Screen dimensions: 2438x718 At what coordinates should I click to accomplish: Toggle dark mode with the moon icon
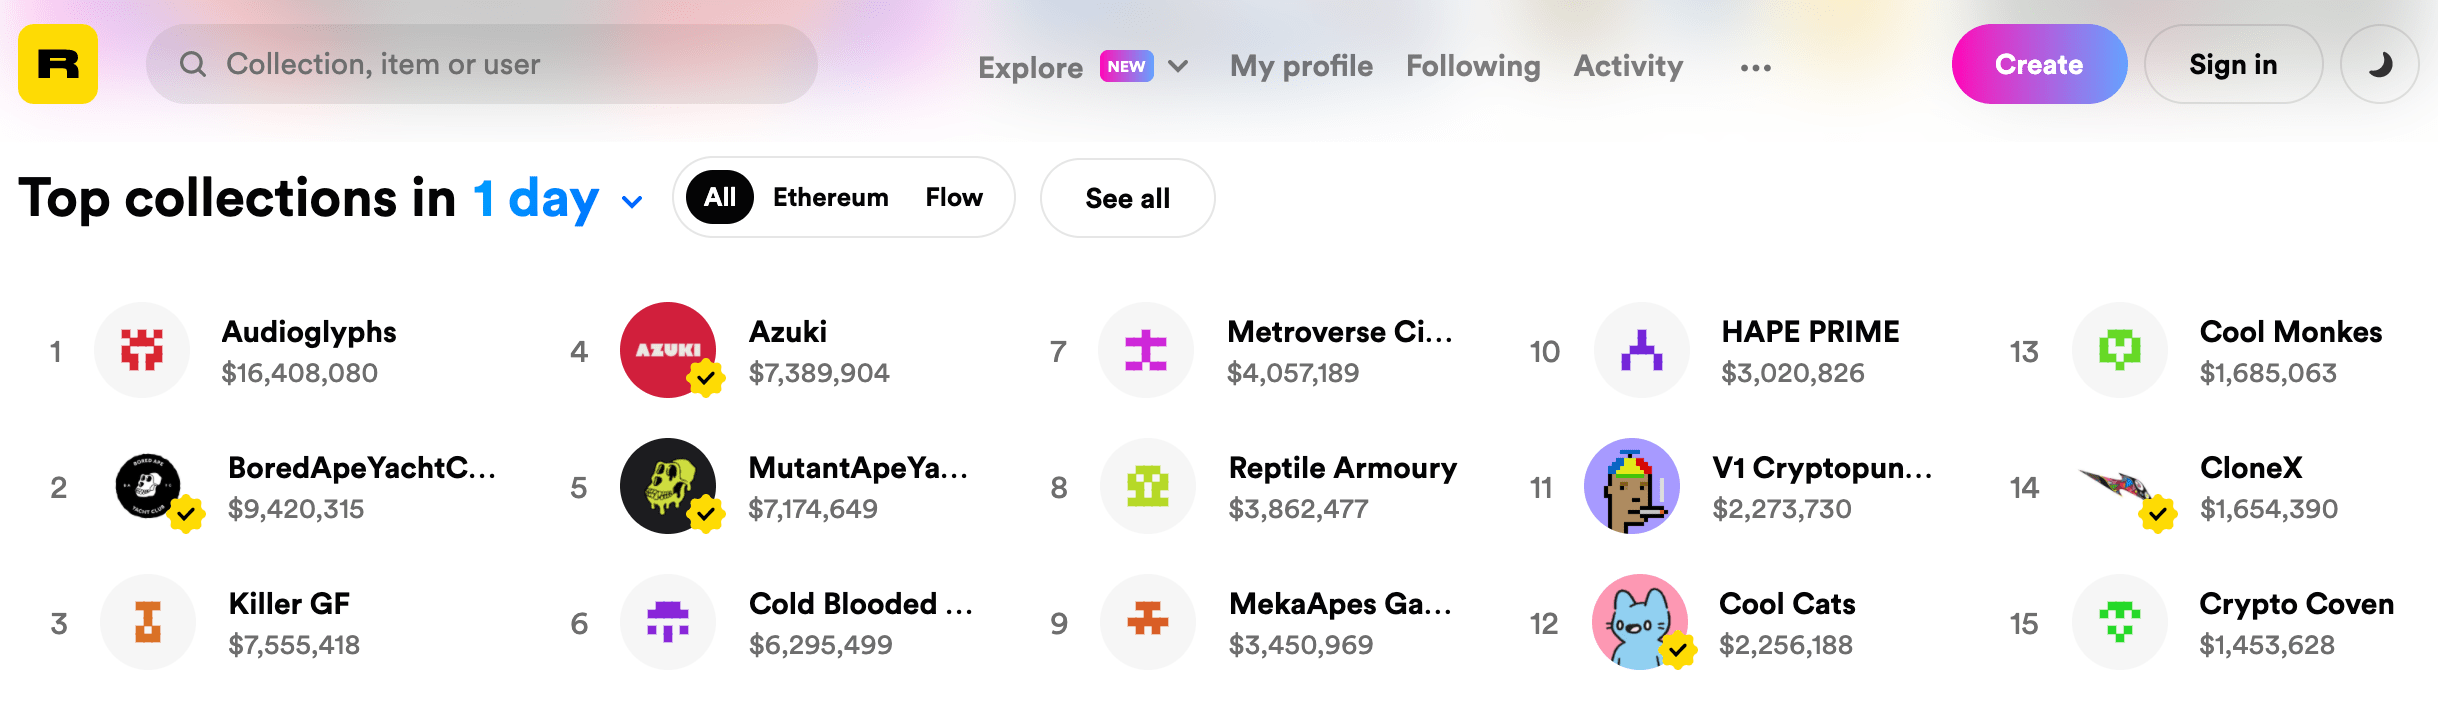pyautogui.click(x=2380, y=64)
